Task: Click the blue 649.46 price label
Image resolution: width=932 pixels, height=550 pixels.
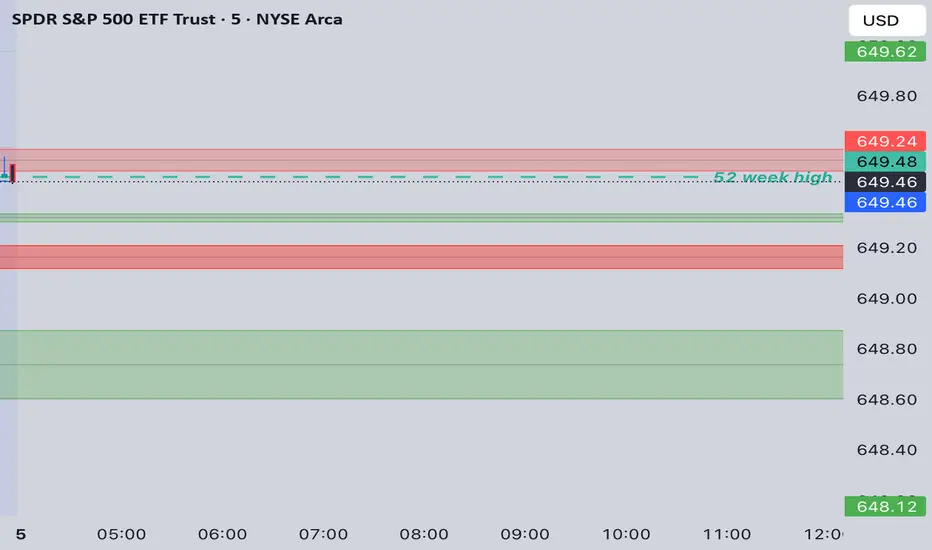Action: click(x=884, y=202)
